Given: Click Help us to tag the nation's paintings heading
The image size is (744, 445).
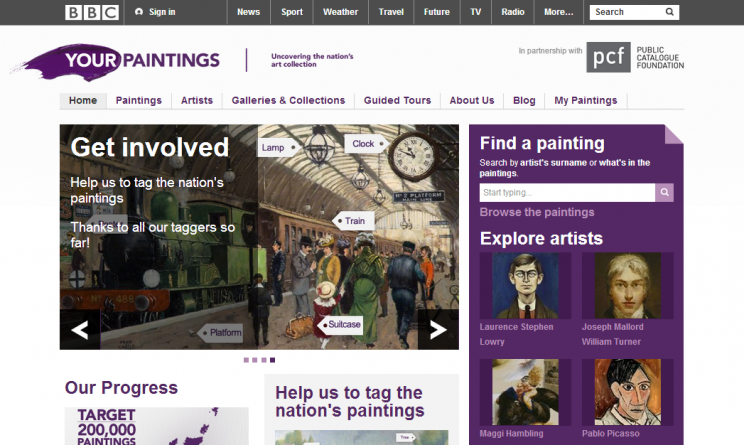Looking at the screenshot, I should tap(349, 401).
